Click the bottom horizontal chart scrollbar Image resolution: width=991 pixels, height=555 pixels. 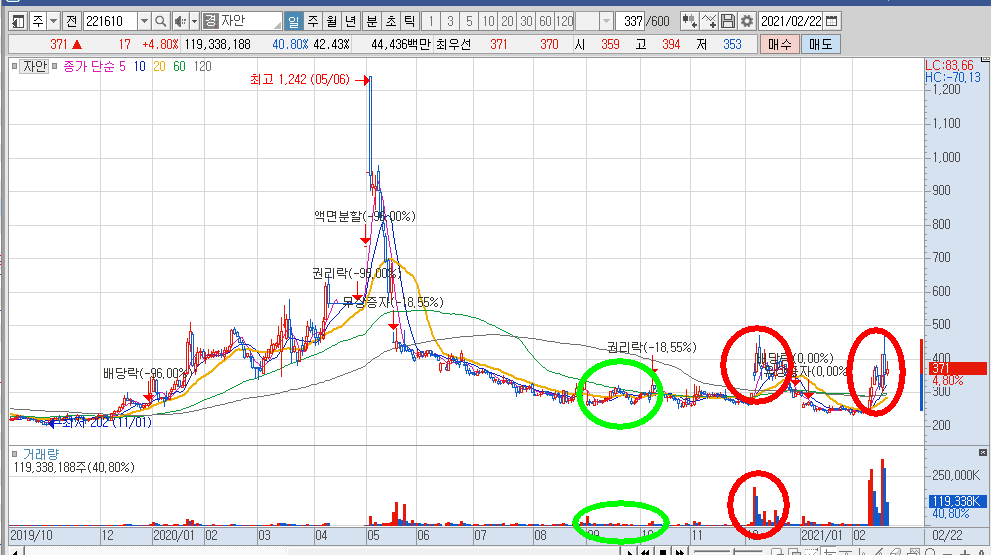(x=300, y=550)
